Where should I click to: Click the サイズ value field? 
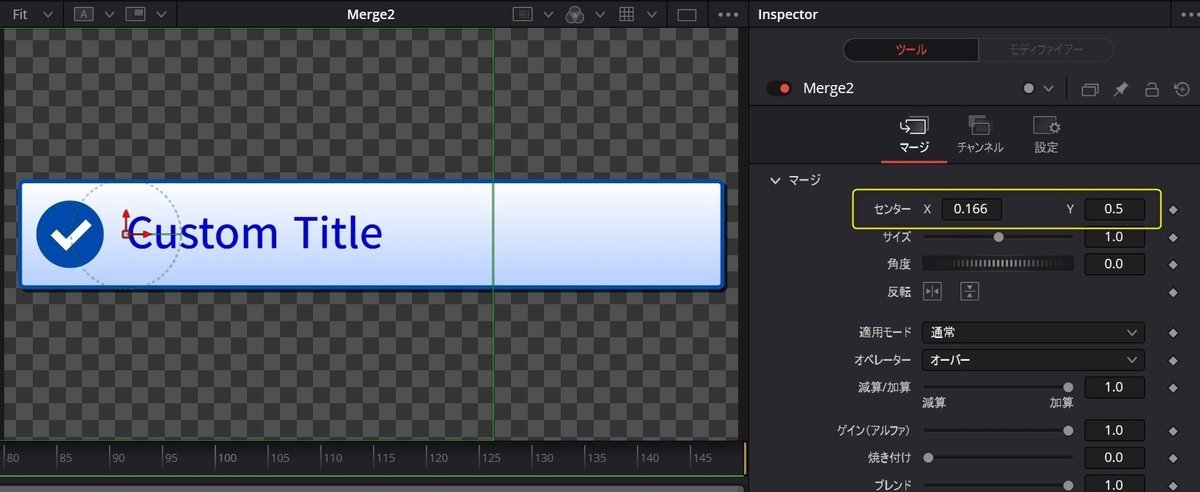pyautogui.click(x=1114, y=237)
